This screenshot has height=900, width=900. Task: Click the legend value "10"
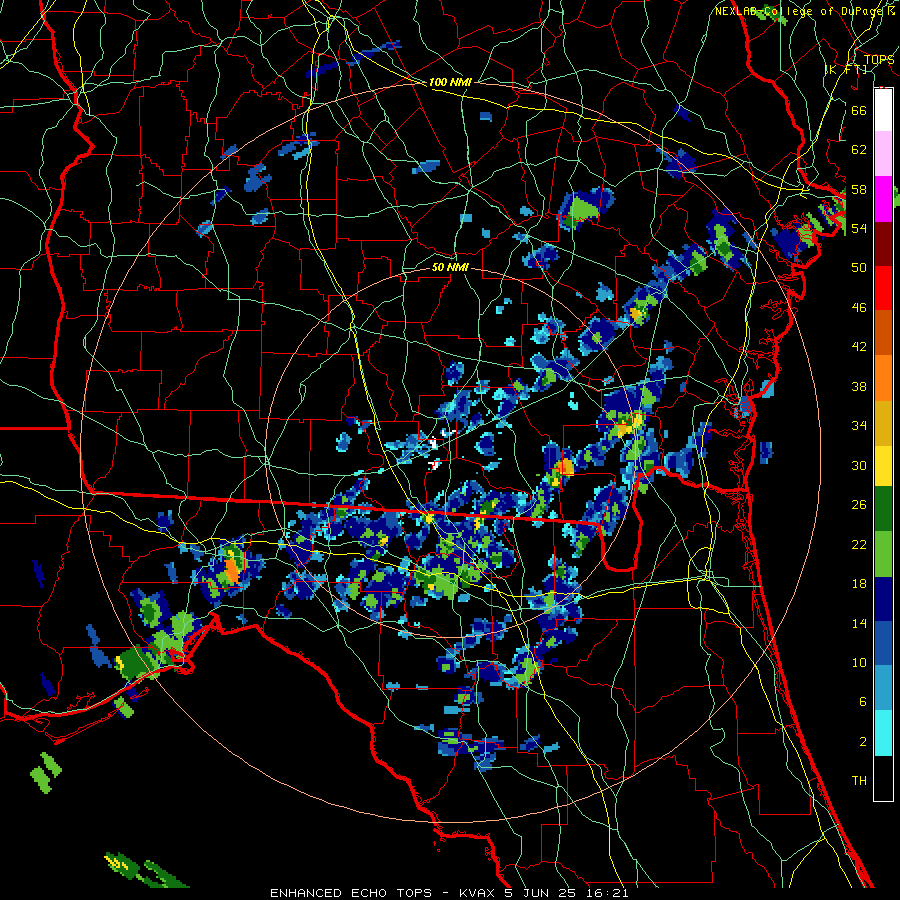[x=859, y=662]
